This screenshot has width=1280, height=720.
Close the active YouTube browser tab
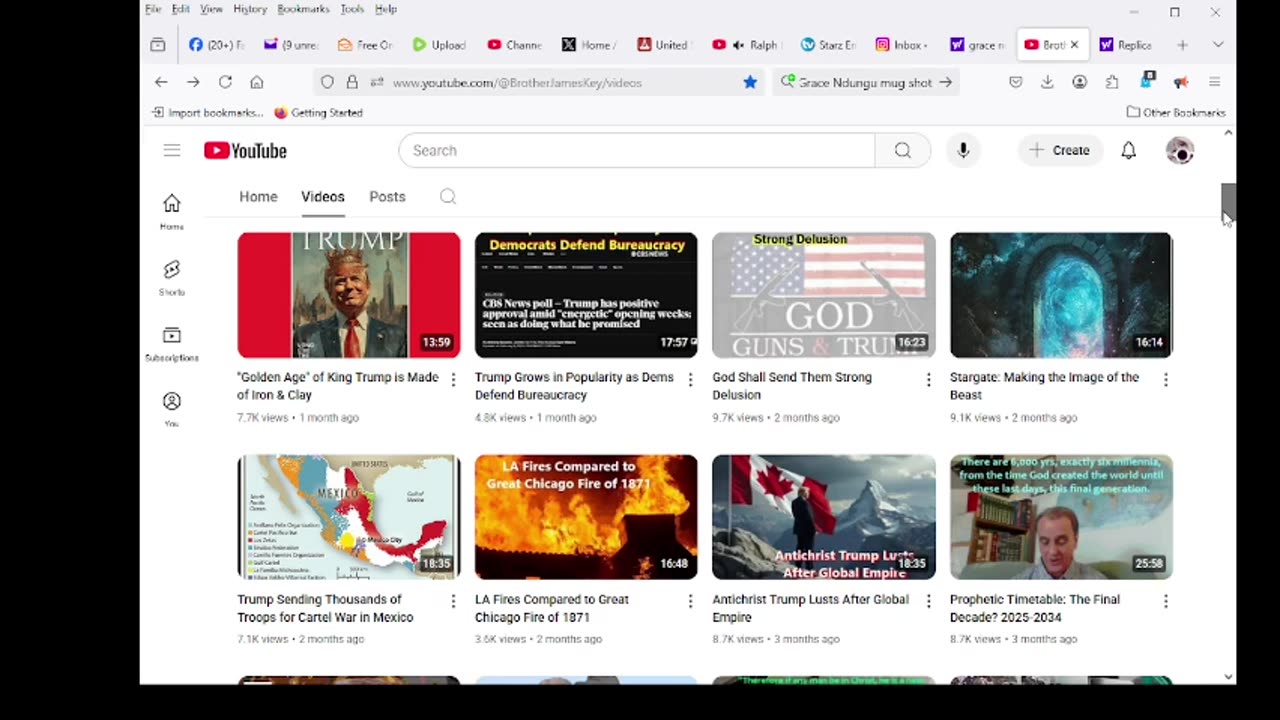pyautogui.click(x=1075, y=45)
